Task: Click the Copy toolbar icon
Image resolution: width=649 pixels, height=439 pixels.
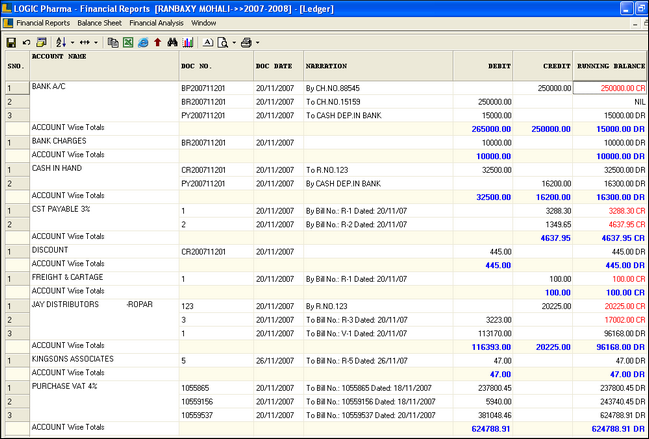Action: coord(113,42)
